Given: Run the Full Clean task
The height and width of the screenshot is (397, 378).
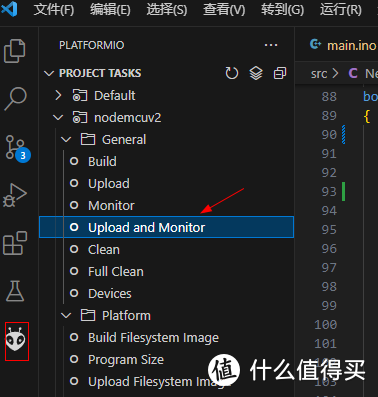Looking at the screenshot, I should point(167,271).
